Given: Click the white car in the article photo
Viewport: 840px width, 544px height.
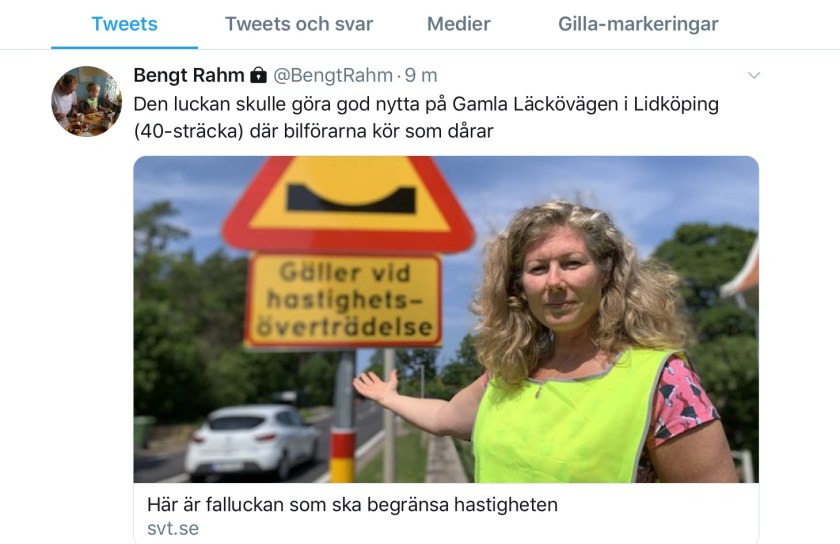Looking at the screenshot, I should tap(252, 442).
